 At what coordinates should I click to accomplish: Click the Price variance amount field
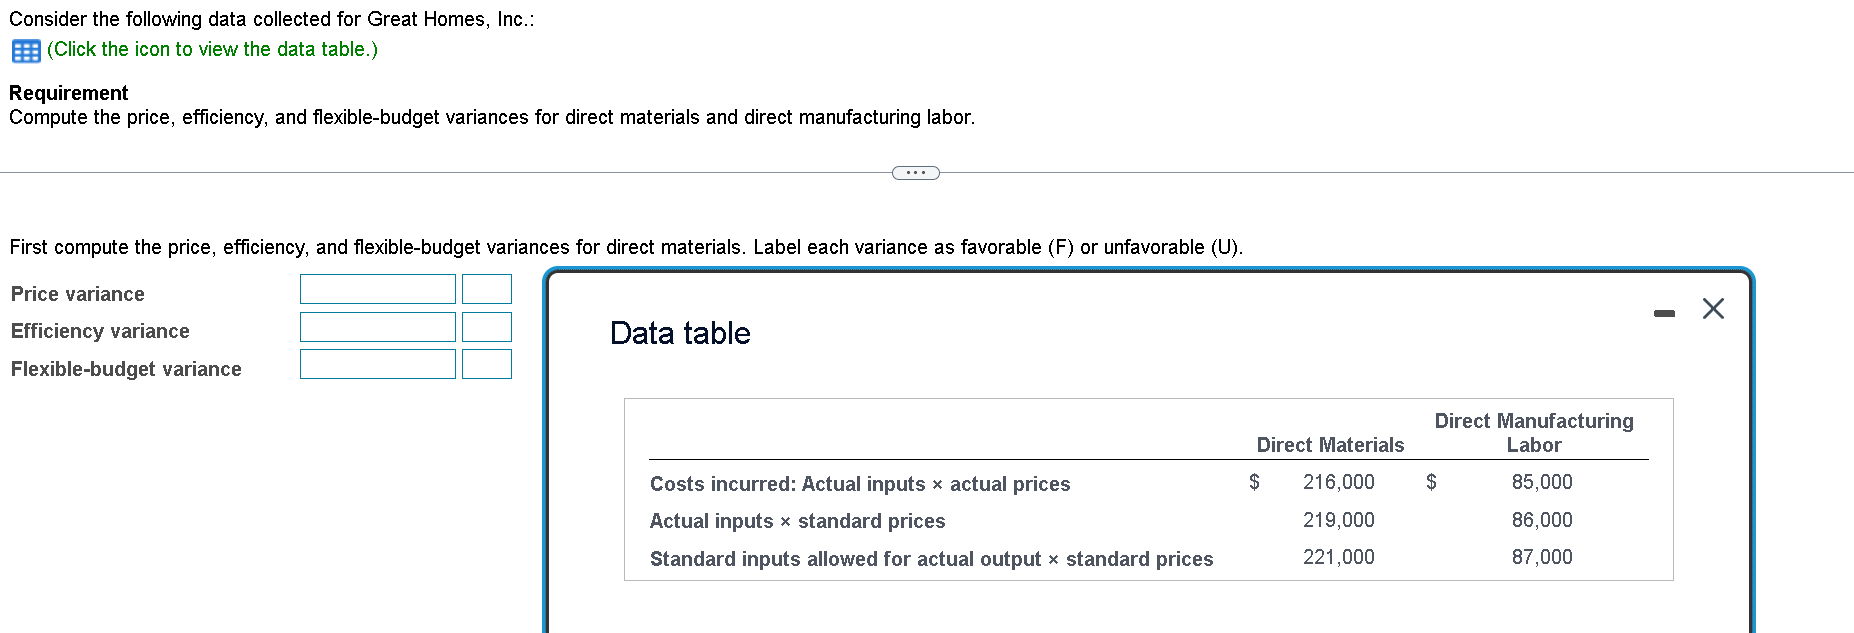[377, 289]
